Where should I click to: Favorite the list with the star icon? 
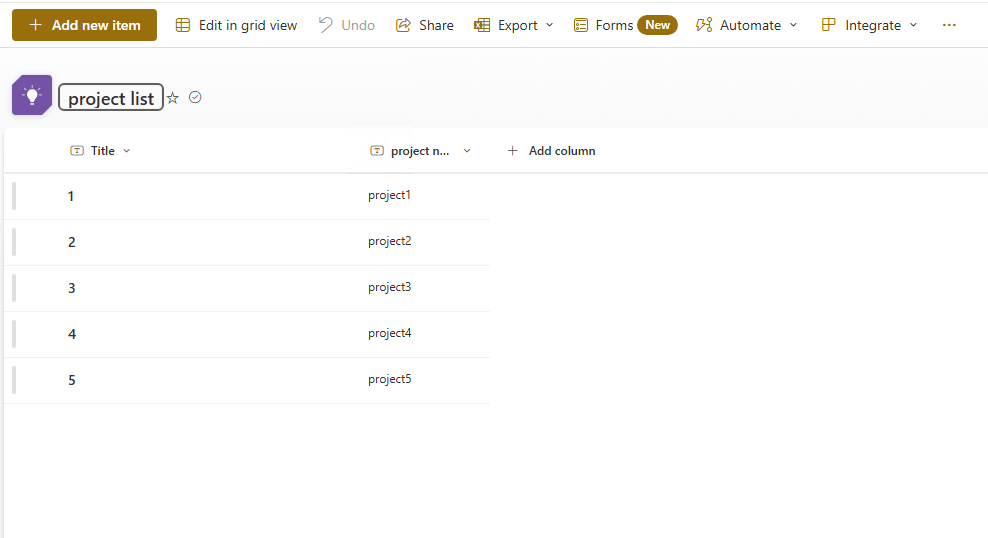click(x=173, y=98)
